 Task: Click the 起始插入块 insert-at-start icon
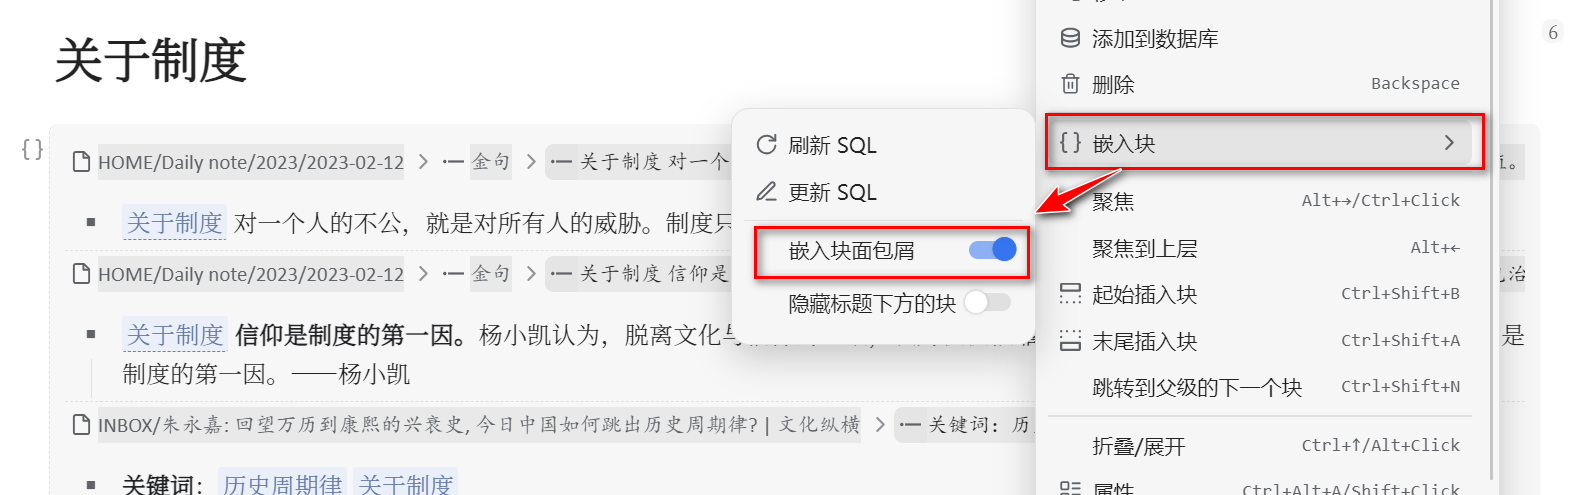click(1070, 294)
